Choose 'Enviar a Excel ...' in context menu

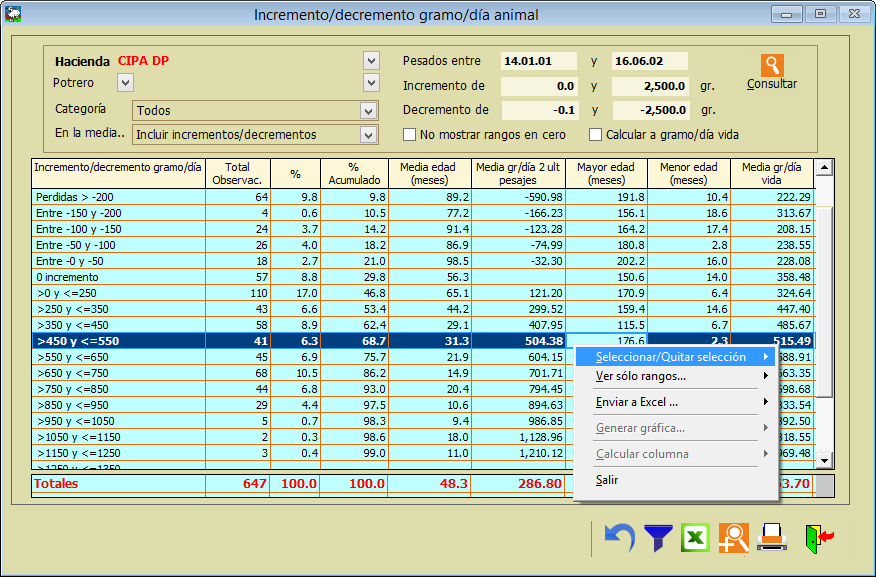click(636, 402)
